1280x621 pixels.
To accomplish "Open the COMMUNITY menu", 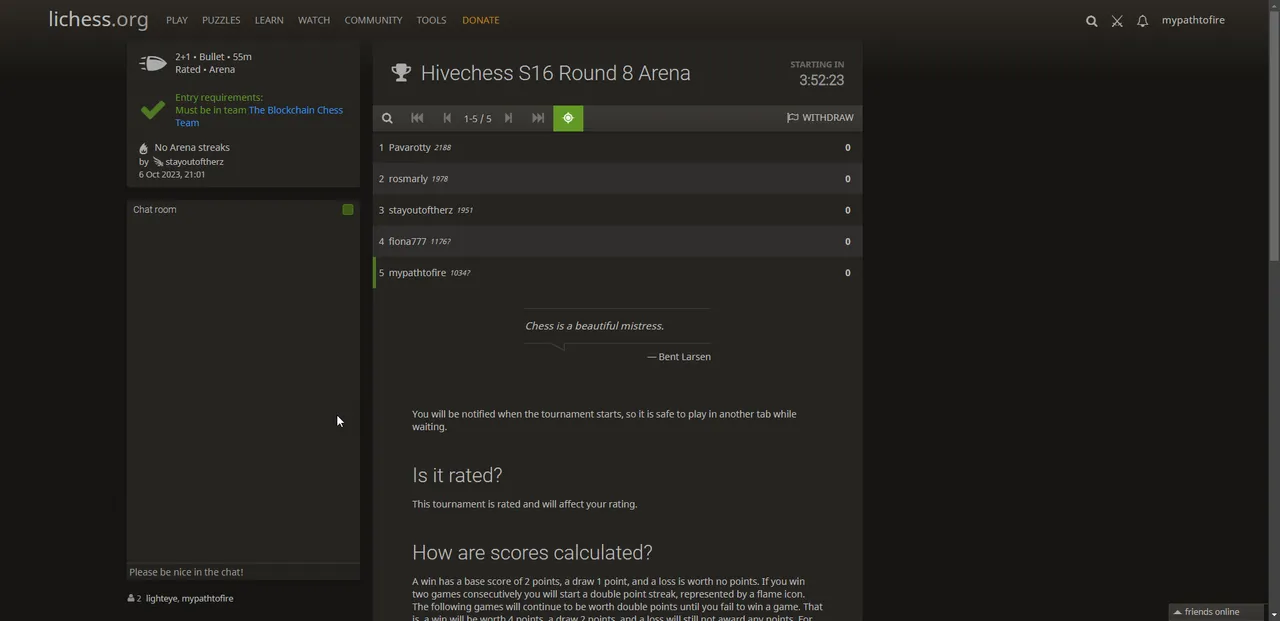I will [373, 20].
